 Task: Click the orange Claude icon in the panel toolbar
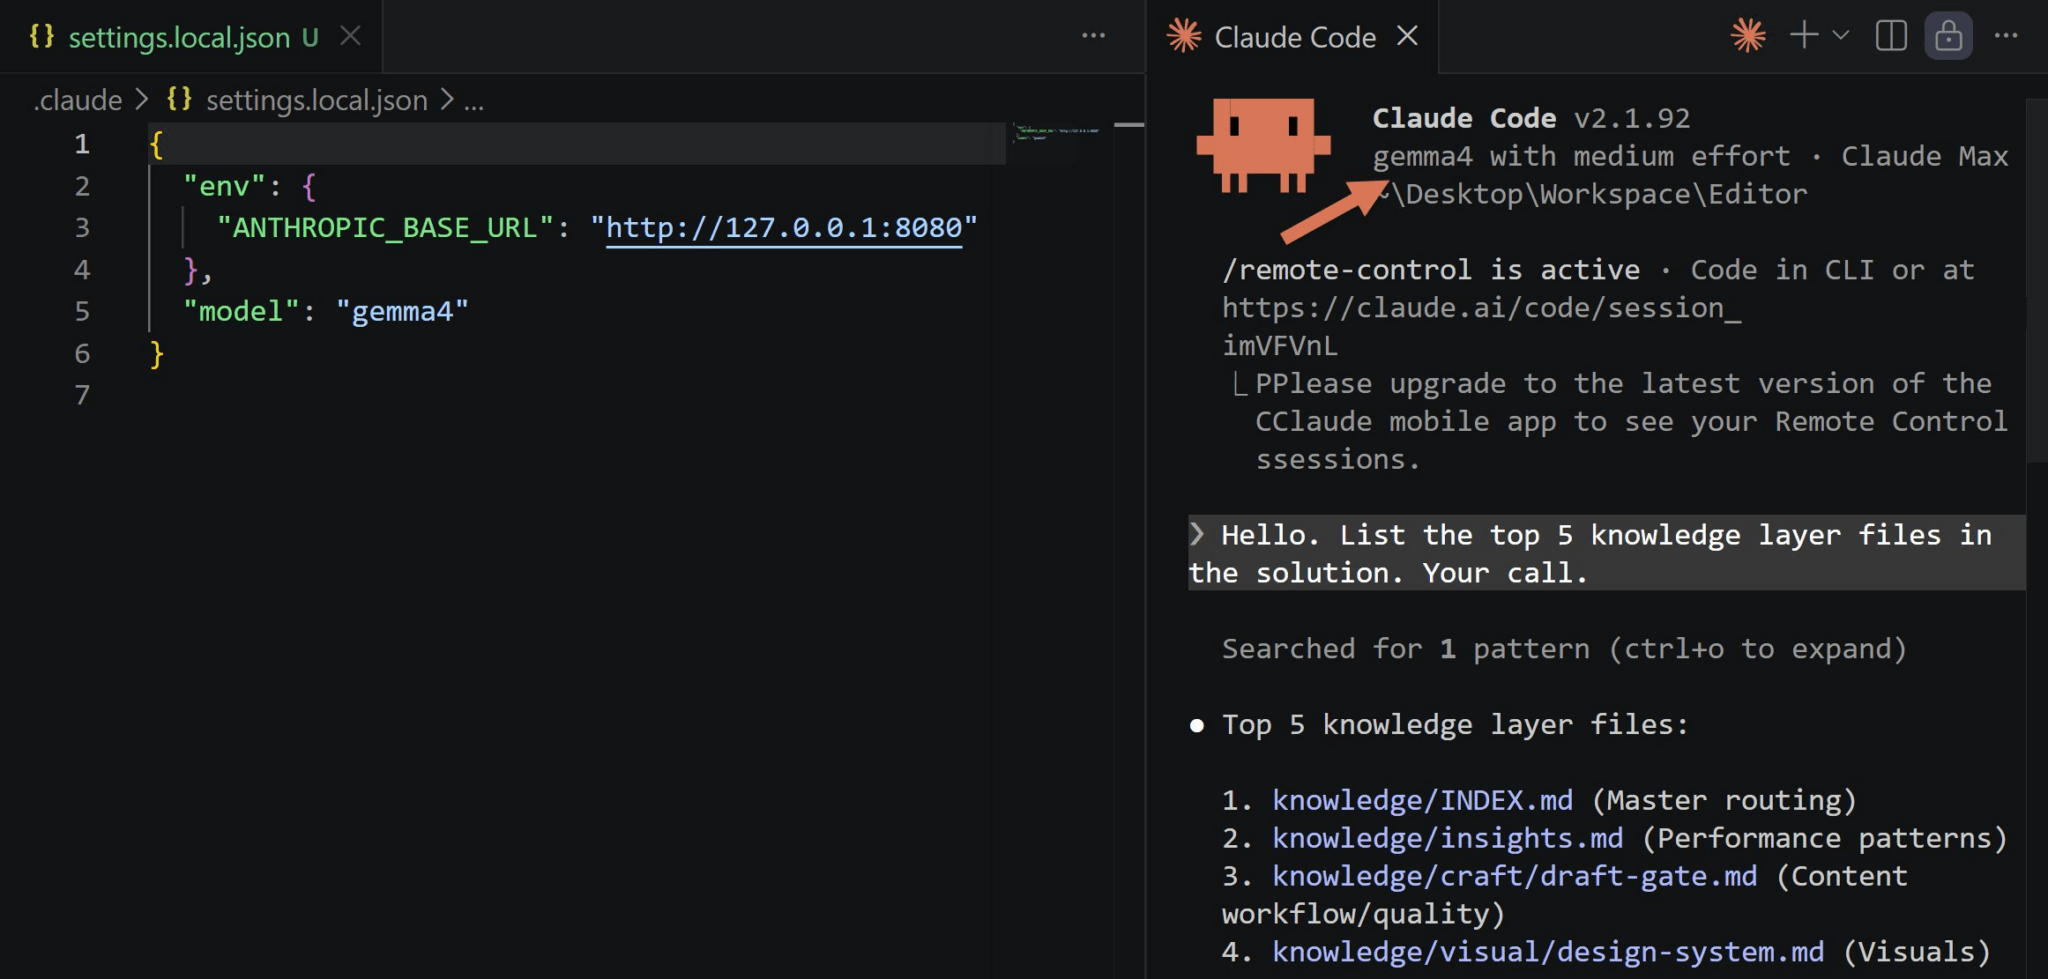[x=1748, y=36]
